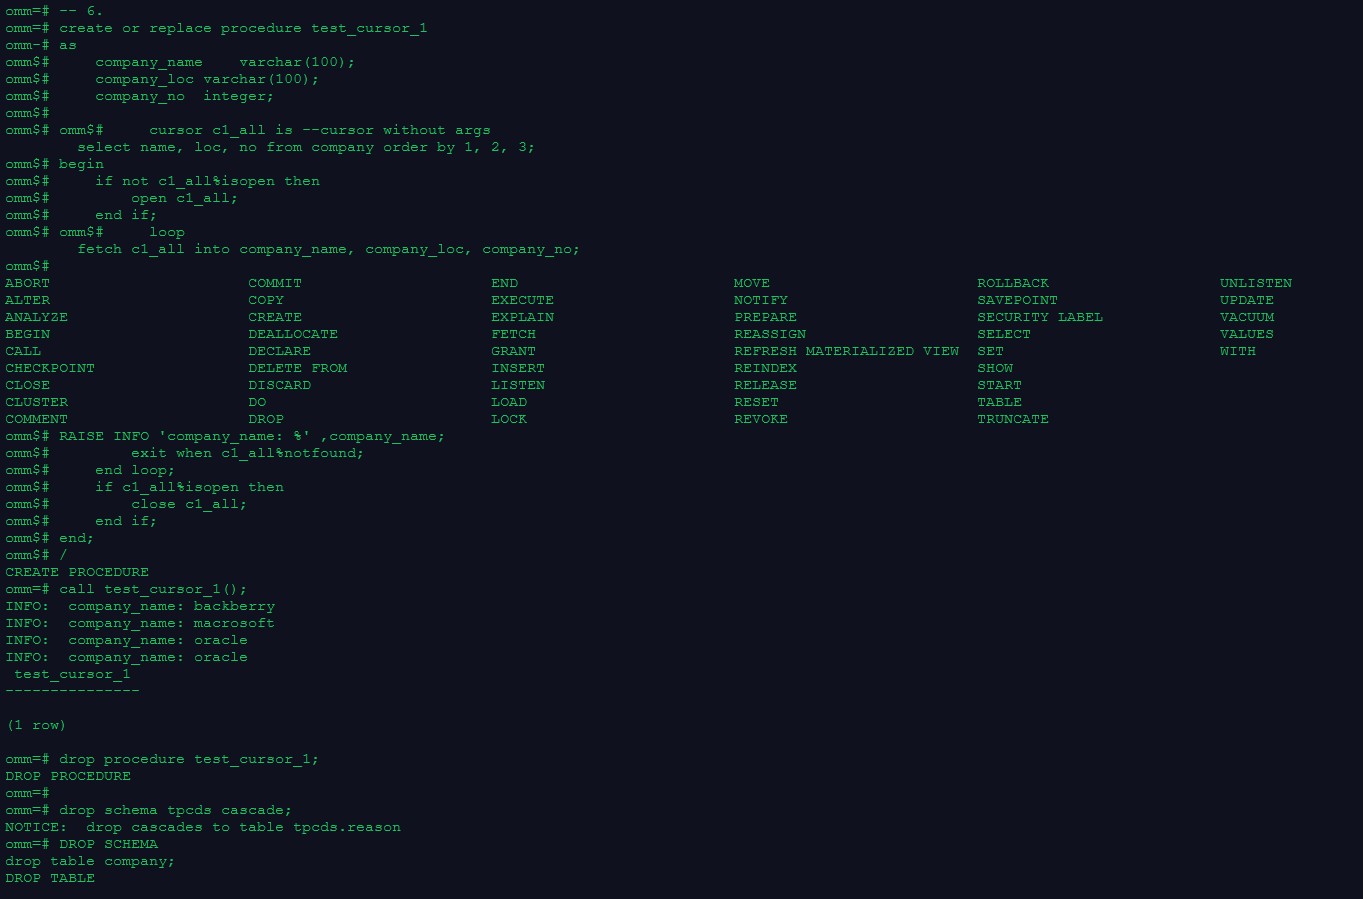Click the final 'DROP TABLE' output line
This screenshot has width=1363, height=899.
(x=50, y=878)
